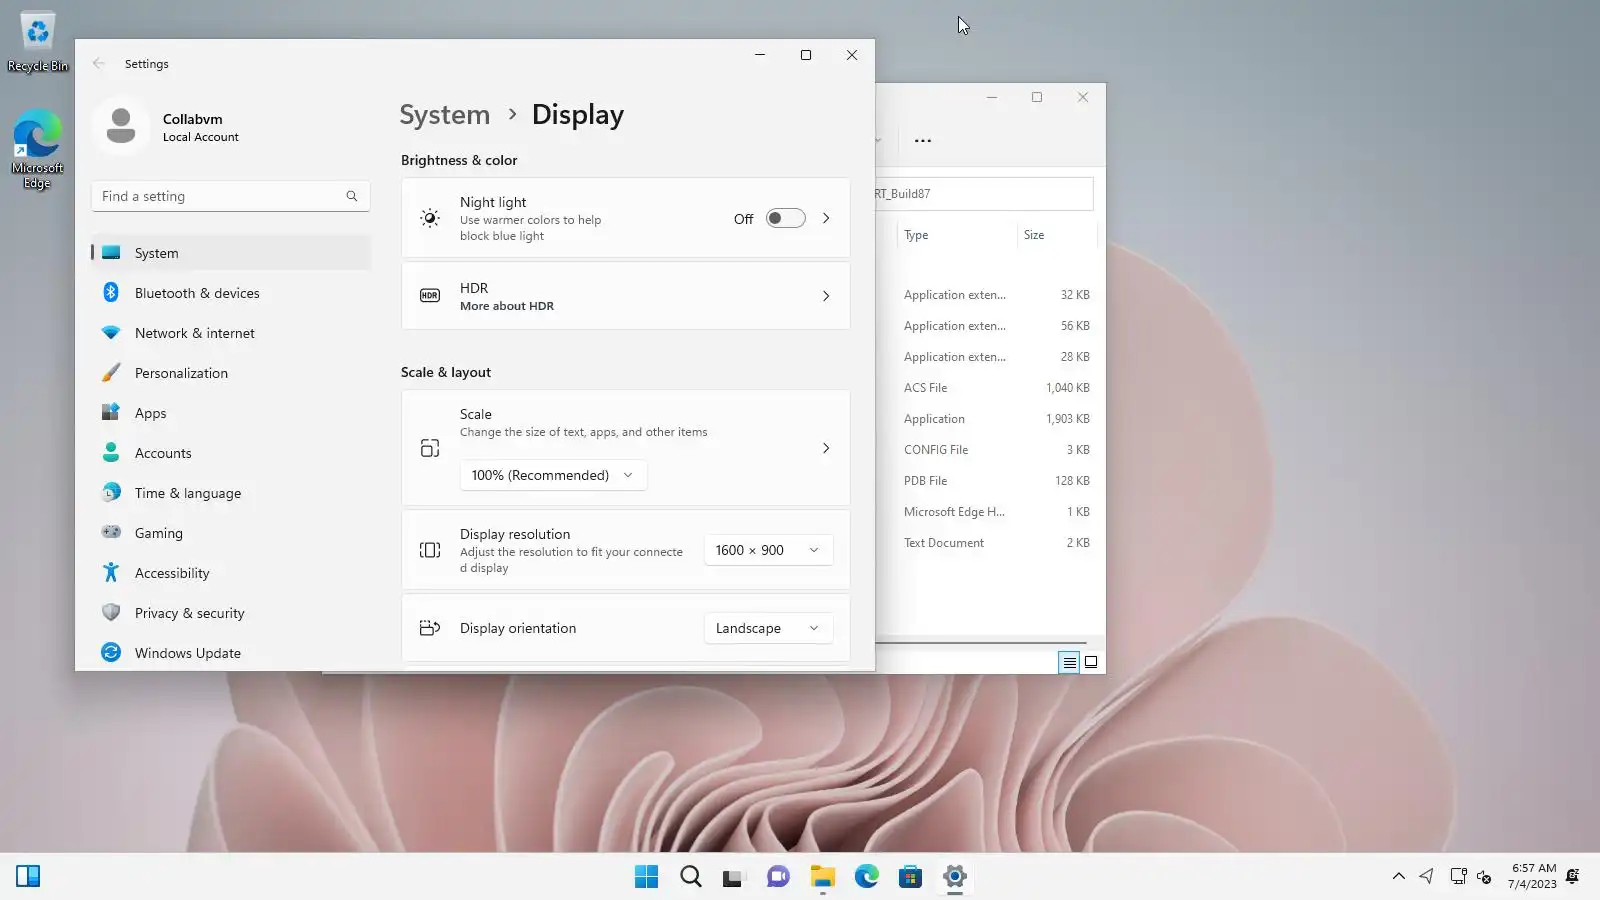The width and height of the screenshot is (1600, 900).
Task: Open the network tray icon
Action: pos(1459,877)
